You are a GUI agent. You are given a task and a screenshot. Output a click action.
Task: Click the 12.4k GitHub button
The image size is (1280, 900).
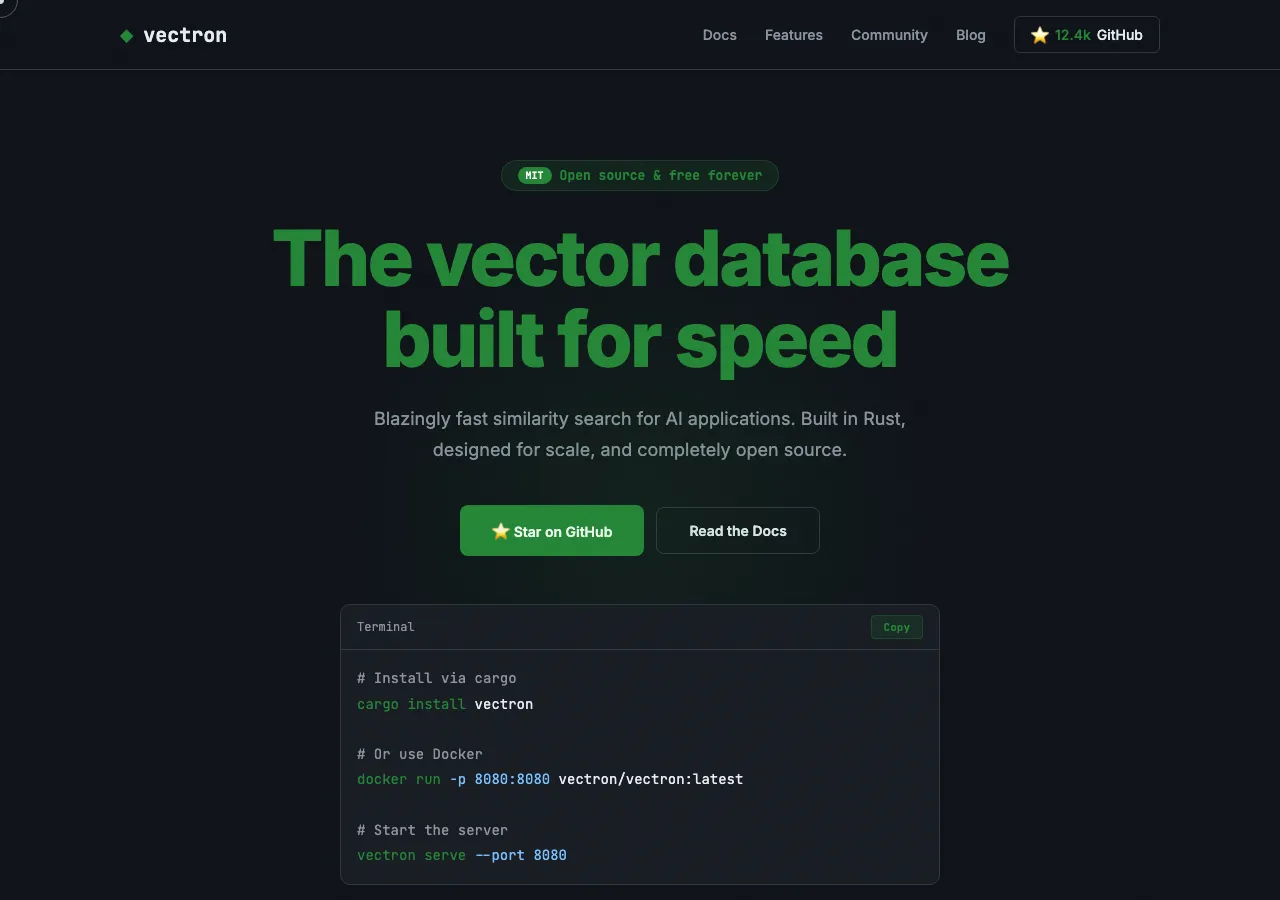(1086, 34)
